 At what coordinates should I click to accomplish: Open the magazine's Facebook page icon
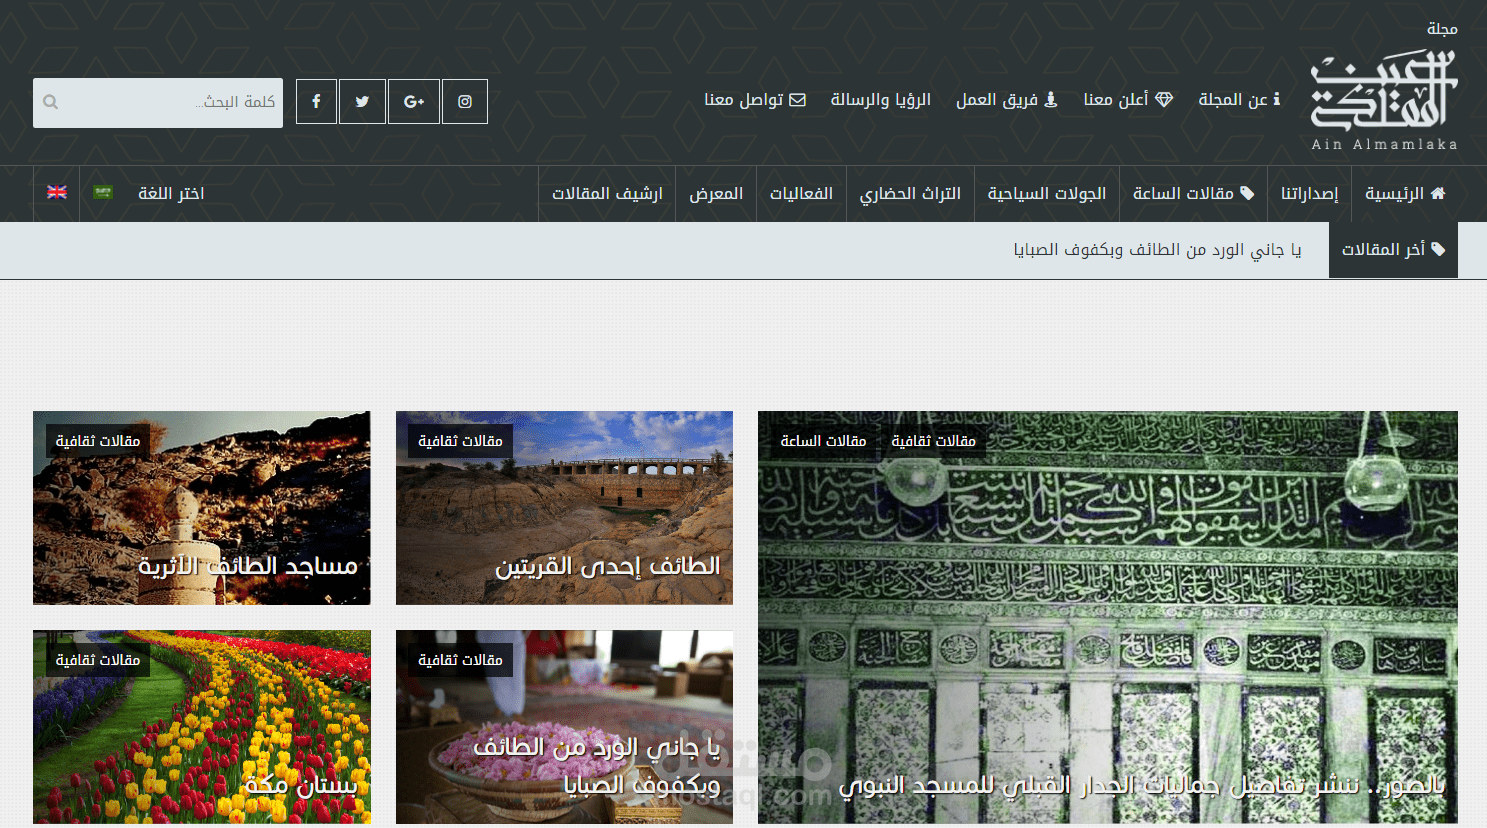(x=316, y=101)
